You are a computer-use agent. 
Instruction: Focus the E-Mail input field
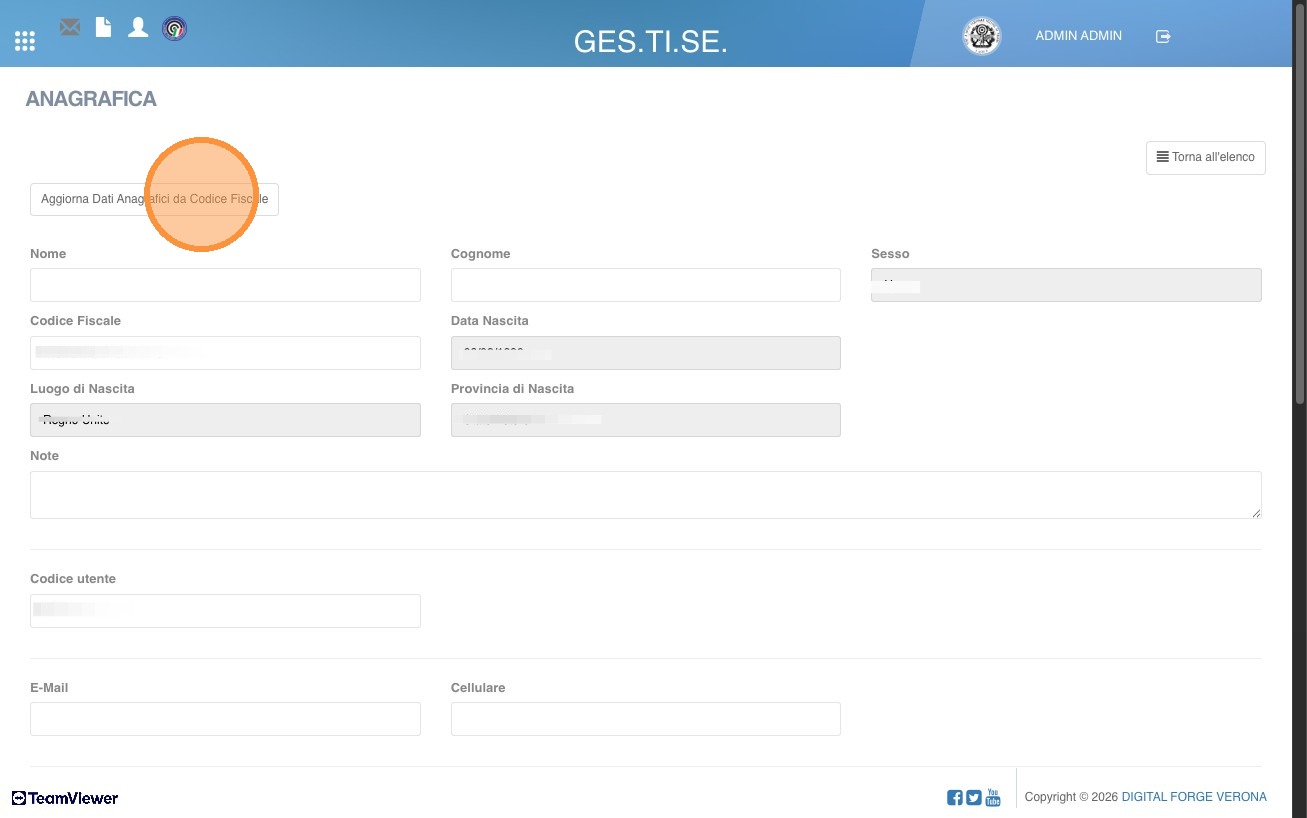click(225, 719)
